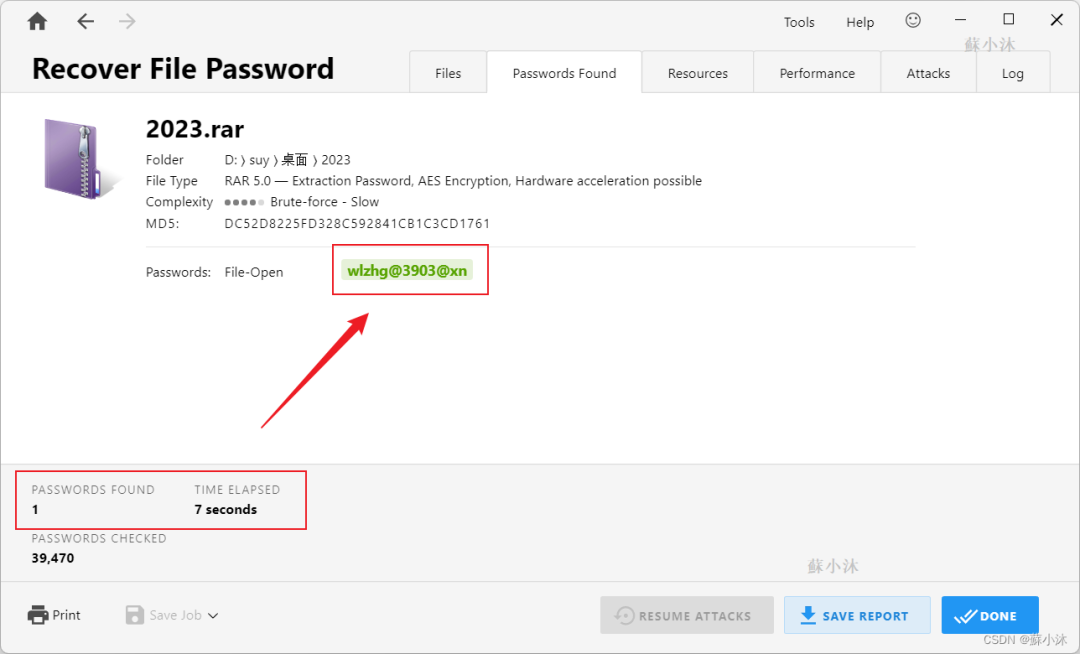The image size is (1080, 654).
Task: Open the Tools menu
Action: pyautogui.click(x=799, y=22)
